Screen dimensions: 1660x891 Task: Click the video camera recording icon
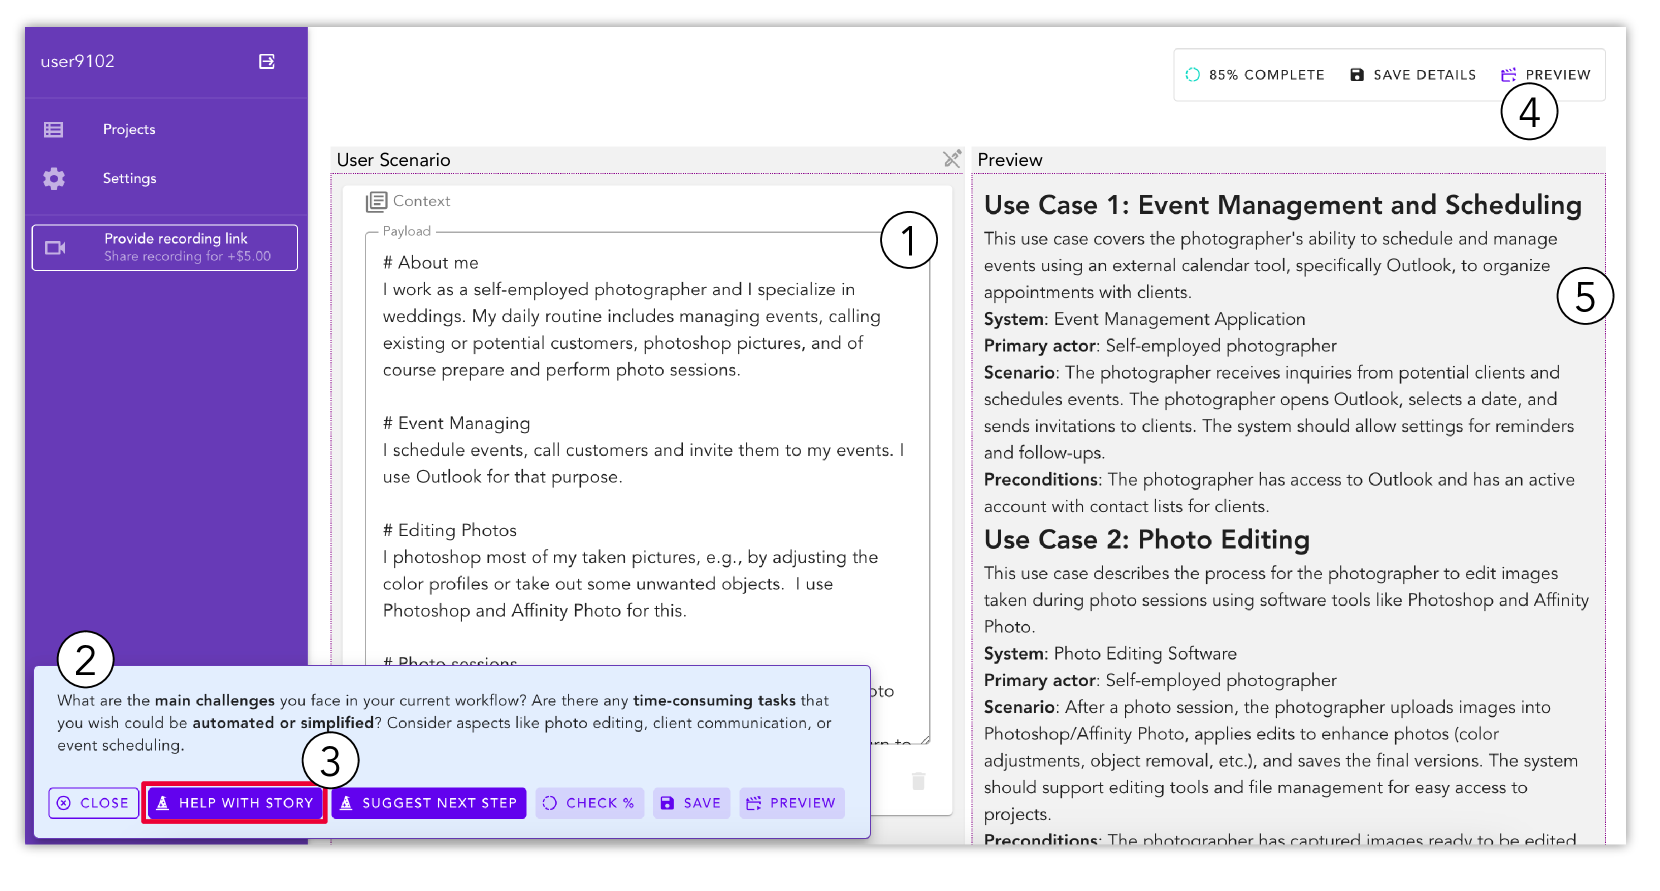56,248
